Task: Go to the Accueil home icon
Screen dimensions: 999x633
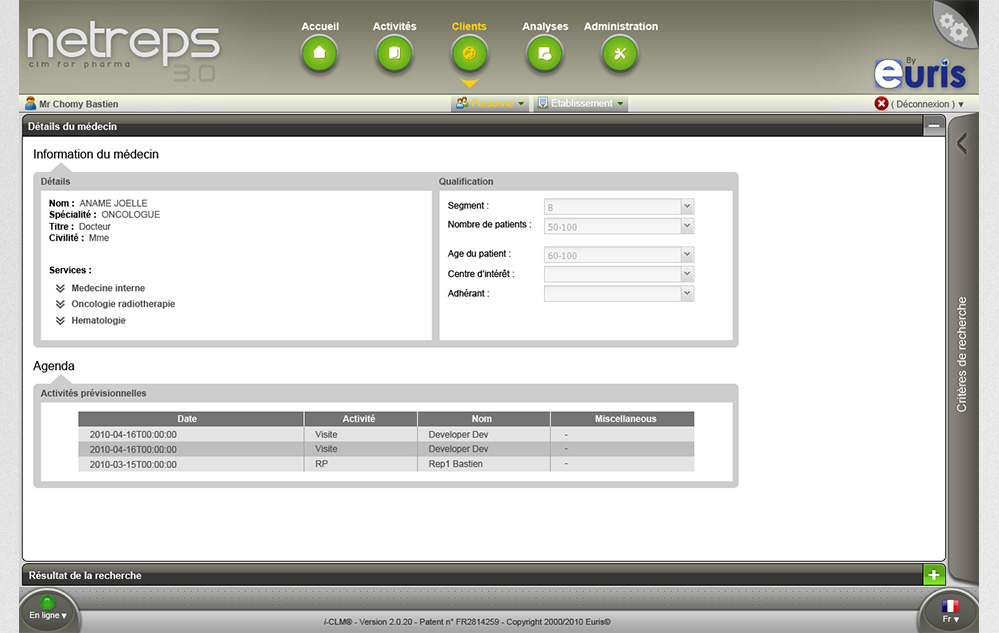Action: pos(319,53)
